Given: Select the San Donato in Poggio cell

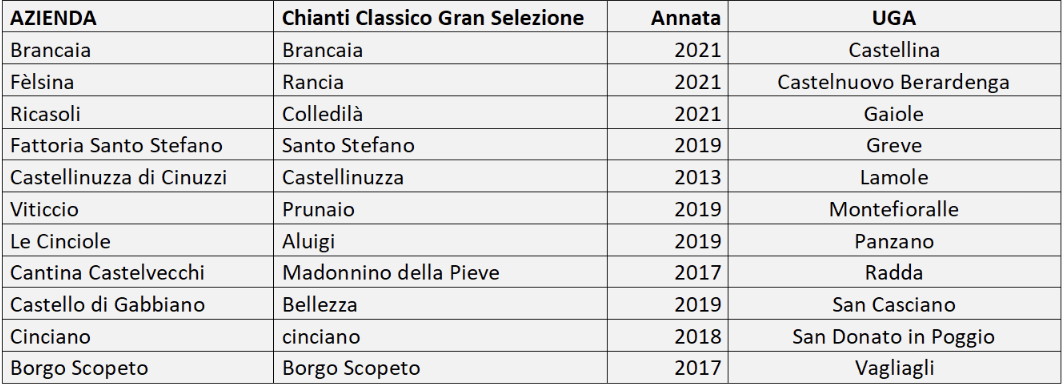Looking at the screenshot, I should [x=893, y=337].
